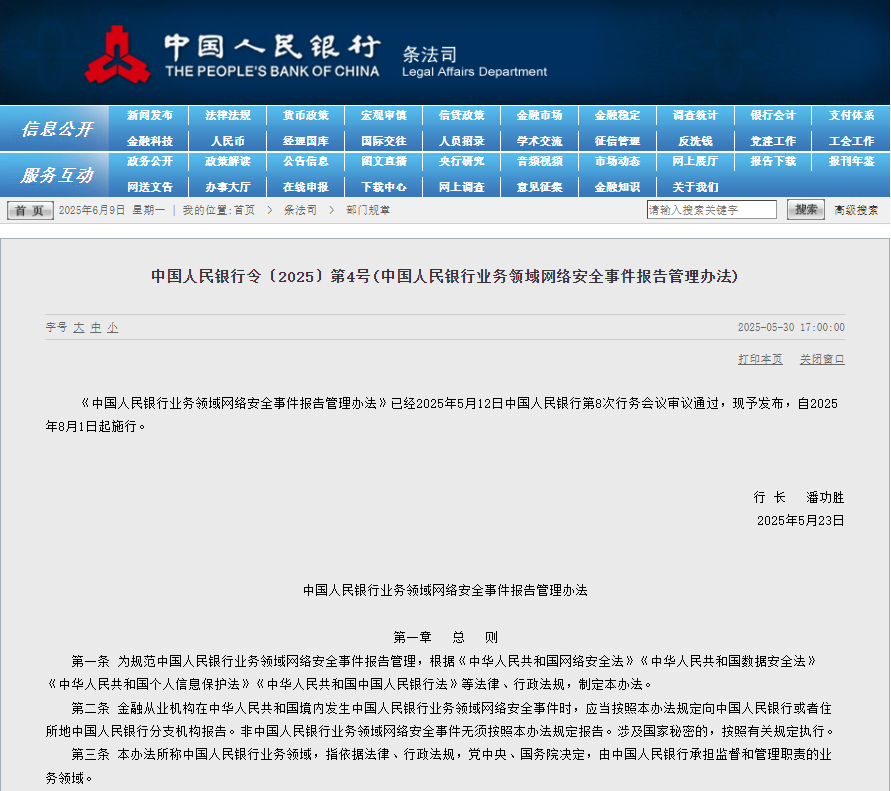
Task: Click 首页 breadcrumb after 我的位置
Action: click(244, 210)
